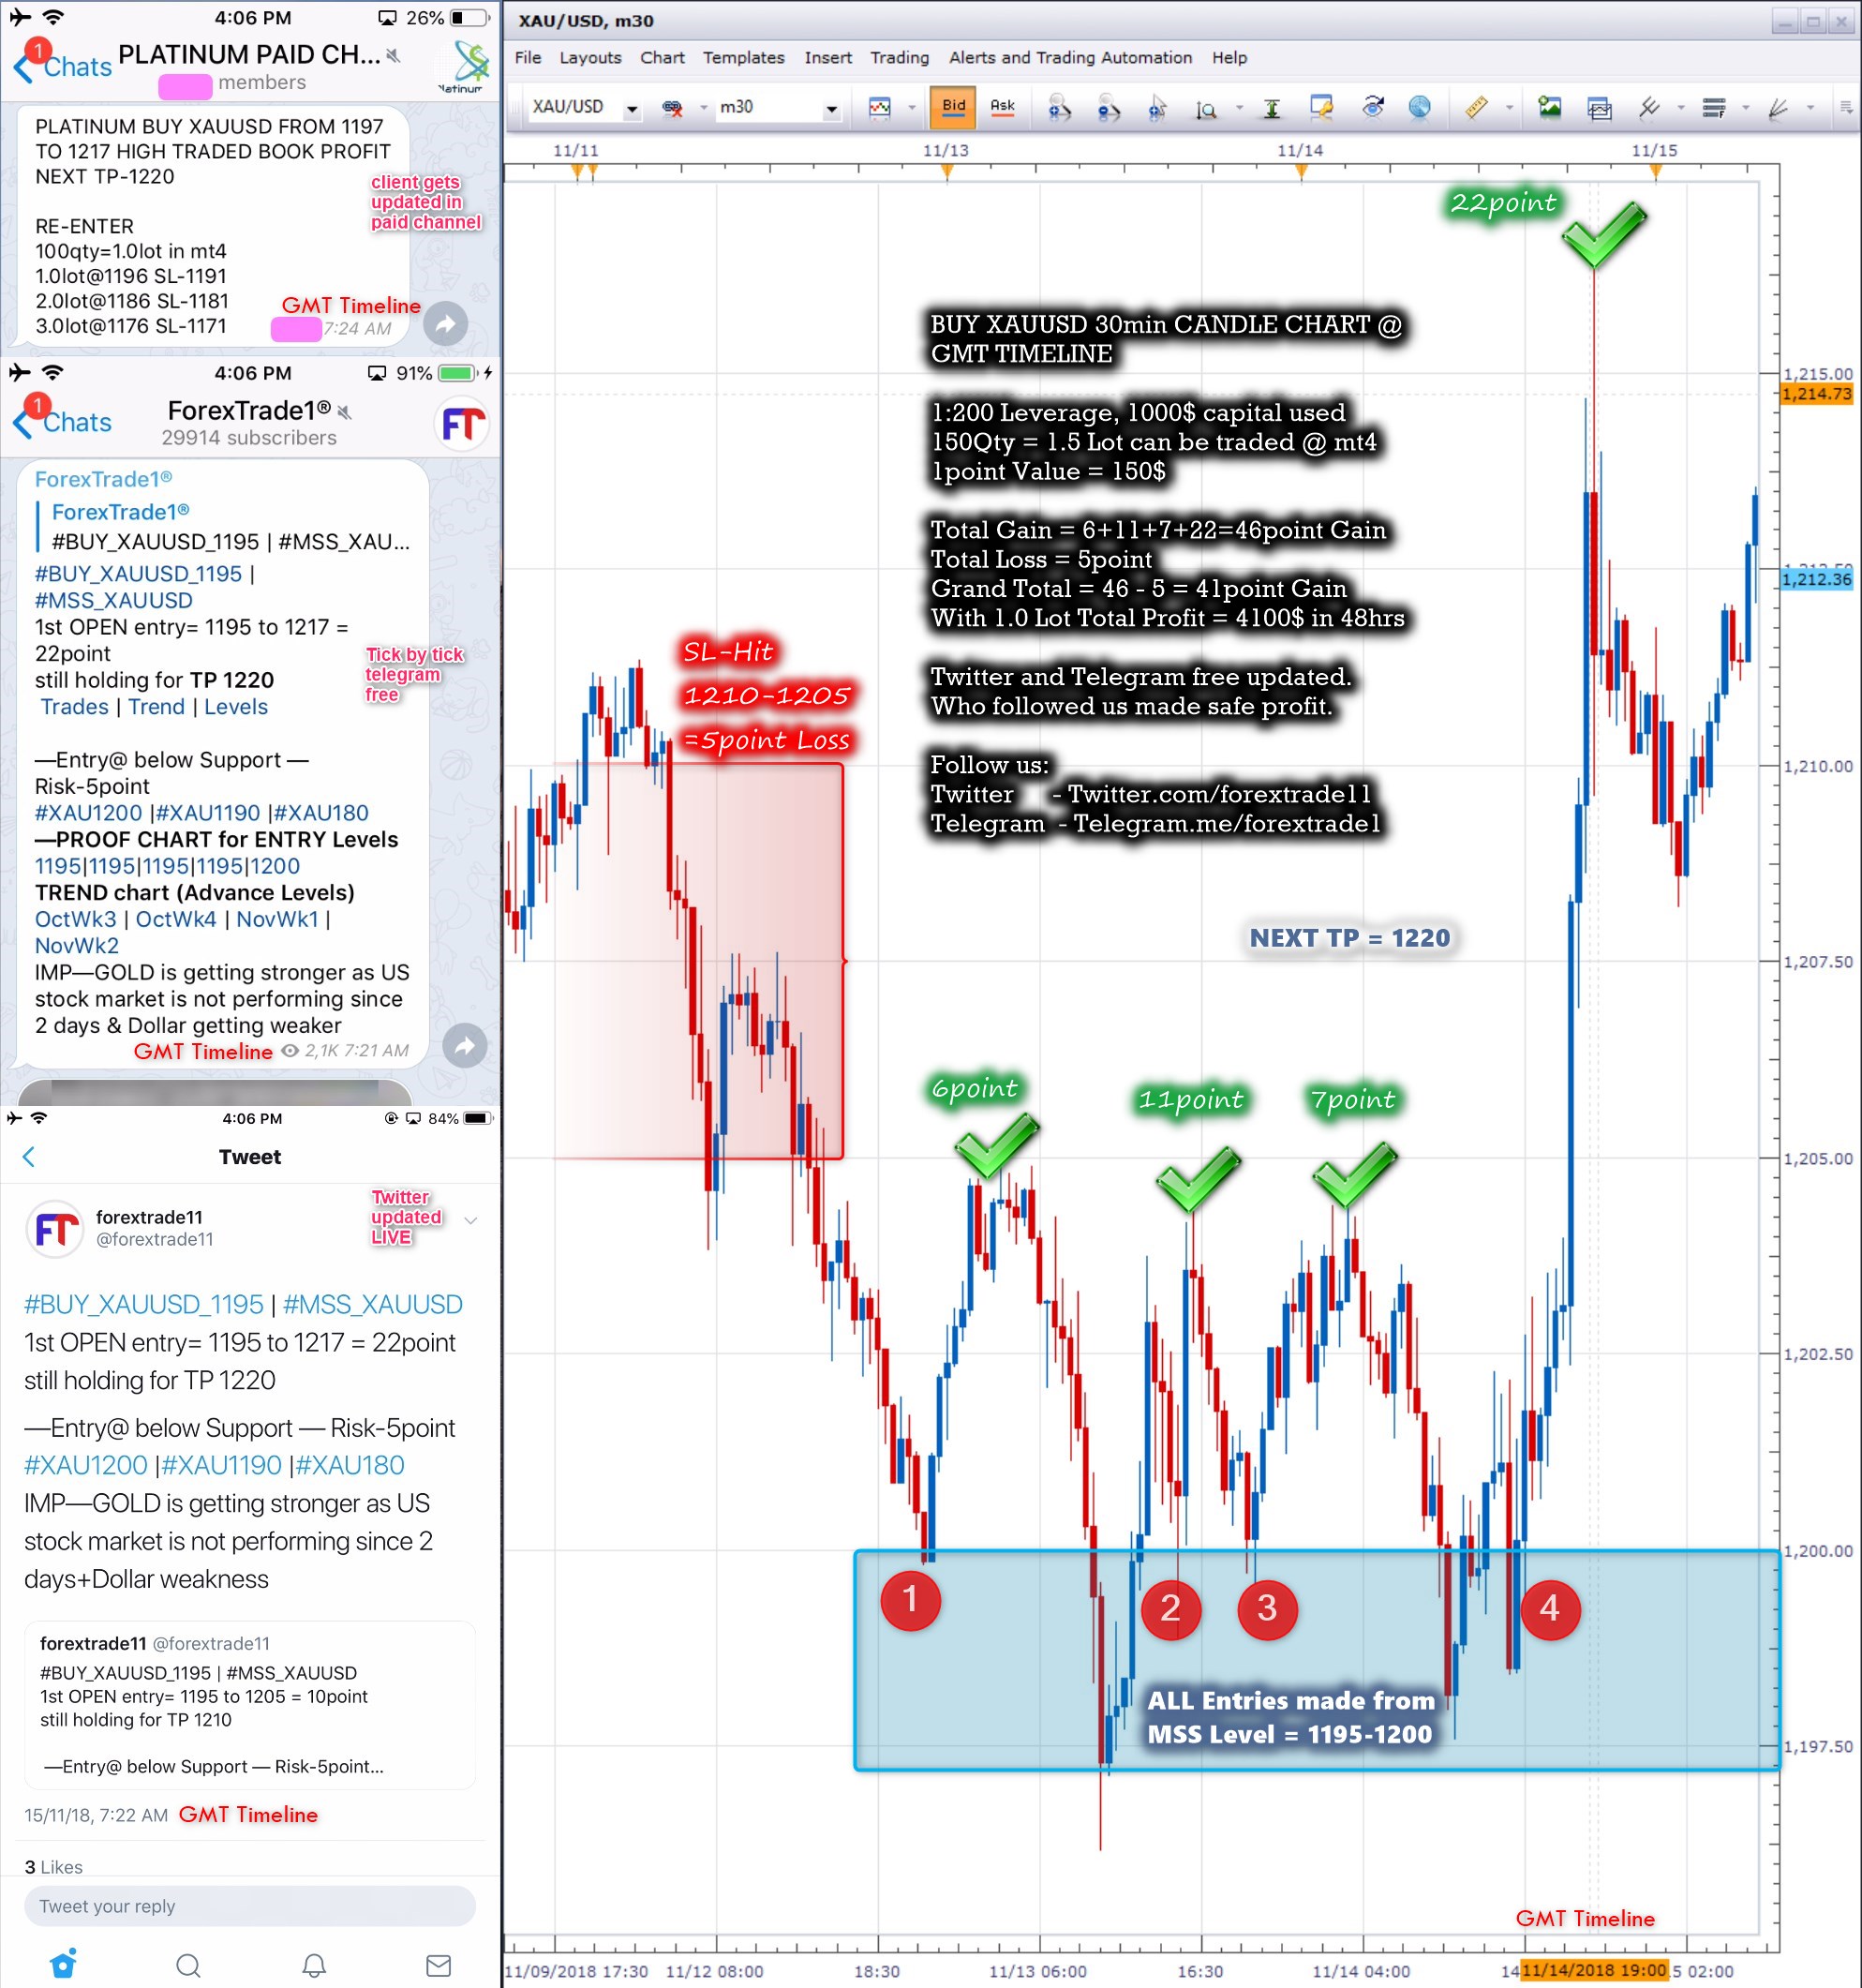This screenshot has width=1862, height=1988.
Task: Open the Twitter Home tab
Action: tap(63, 1964)
